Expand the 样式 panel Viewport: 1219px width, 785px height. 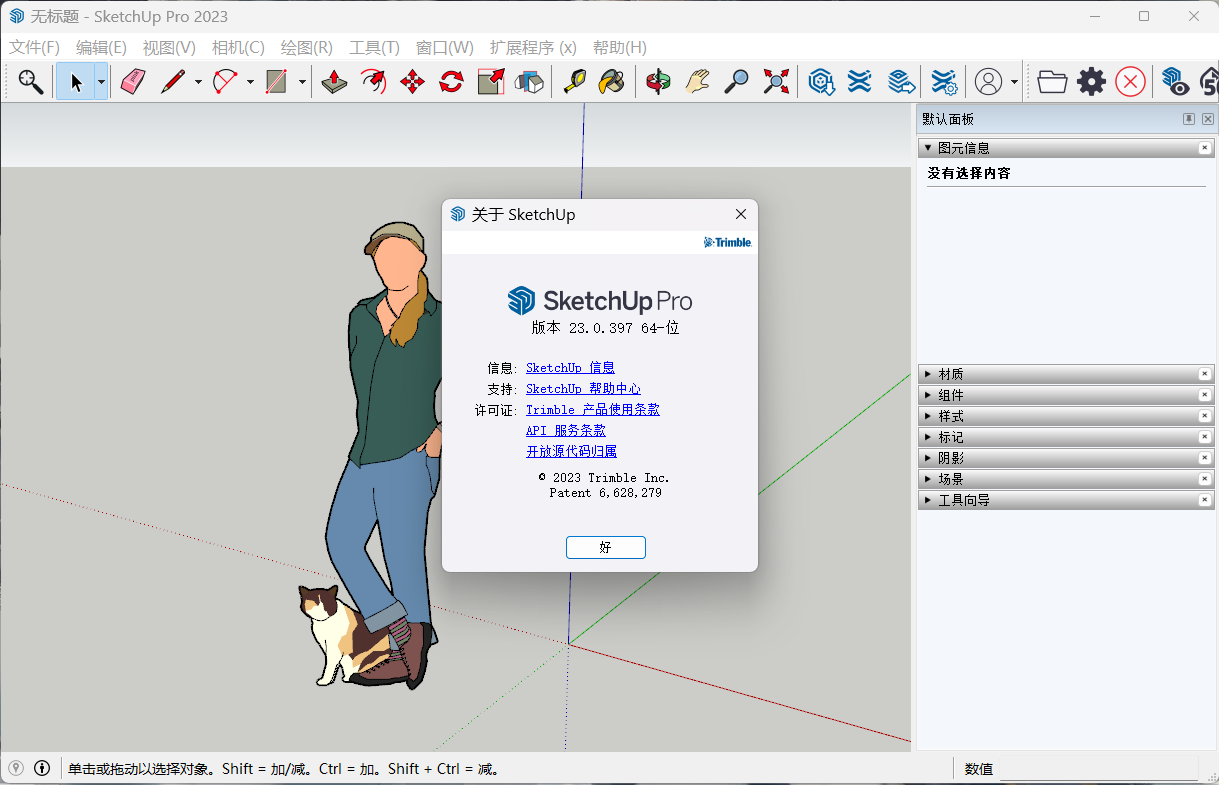(928, 416)
